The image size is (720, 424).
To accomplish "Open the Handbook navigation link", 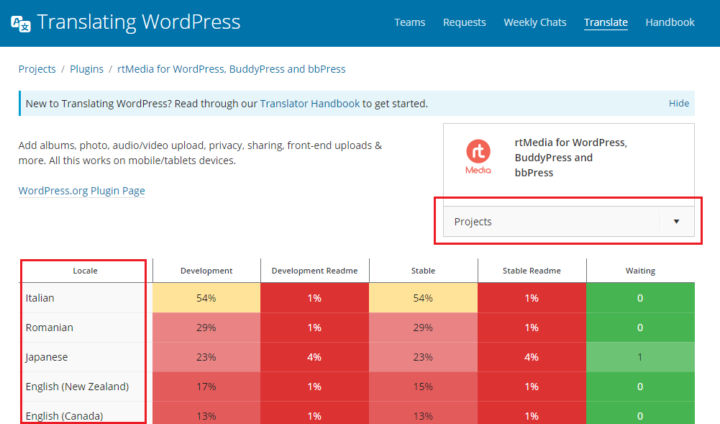I will 669,22.
